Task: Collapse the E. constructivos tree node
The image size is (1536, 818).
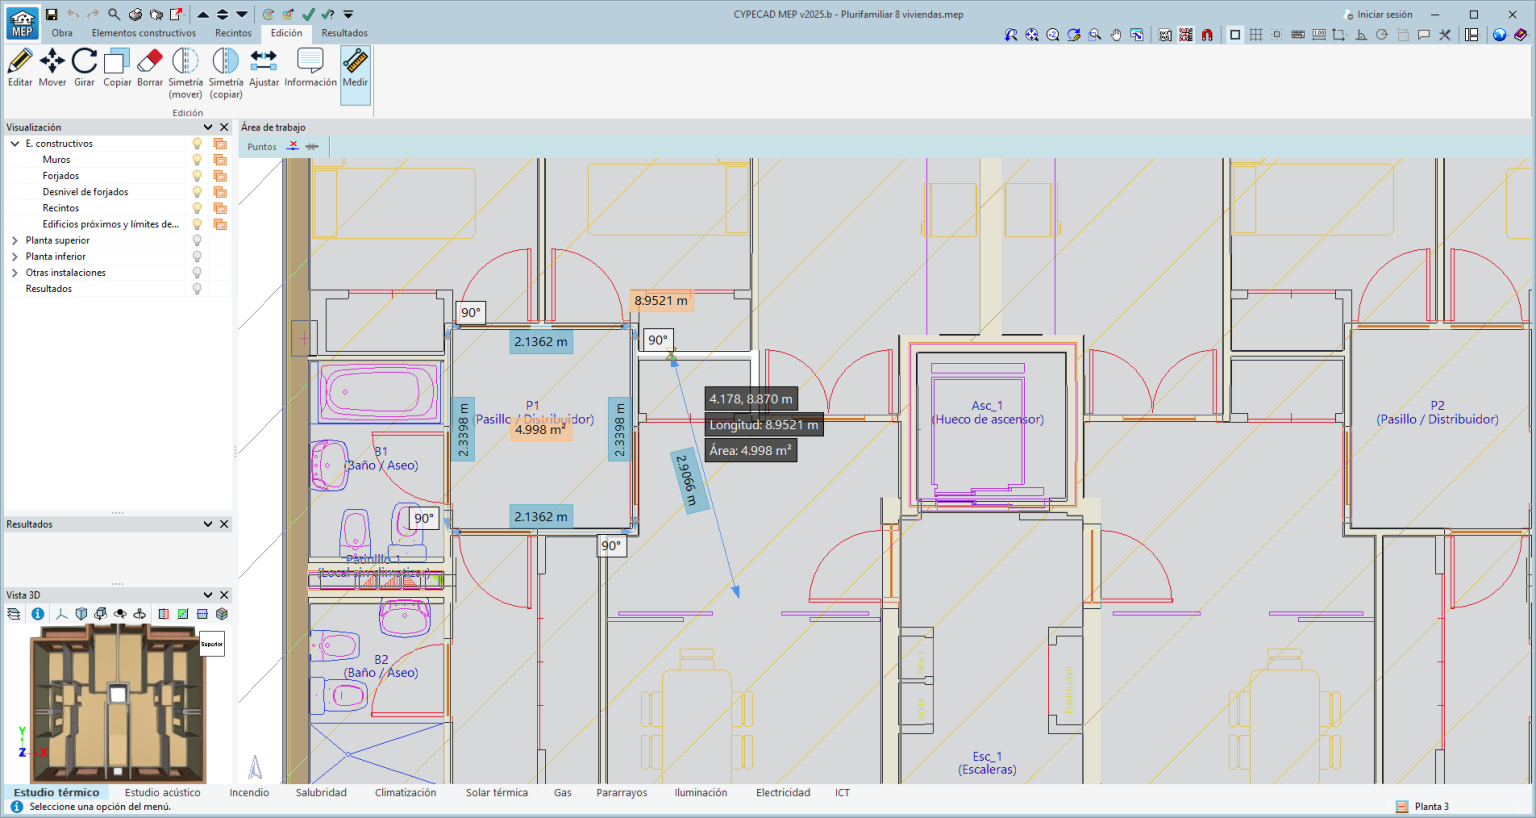Action: [x=15, y=143]
